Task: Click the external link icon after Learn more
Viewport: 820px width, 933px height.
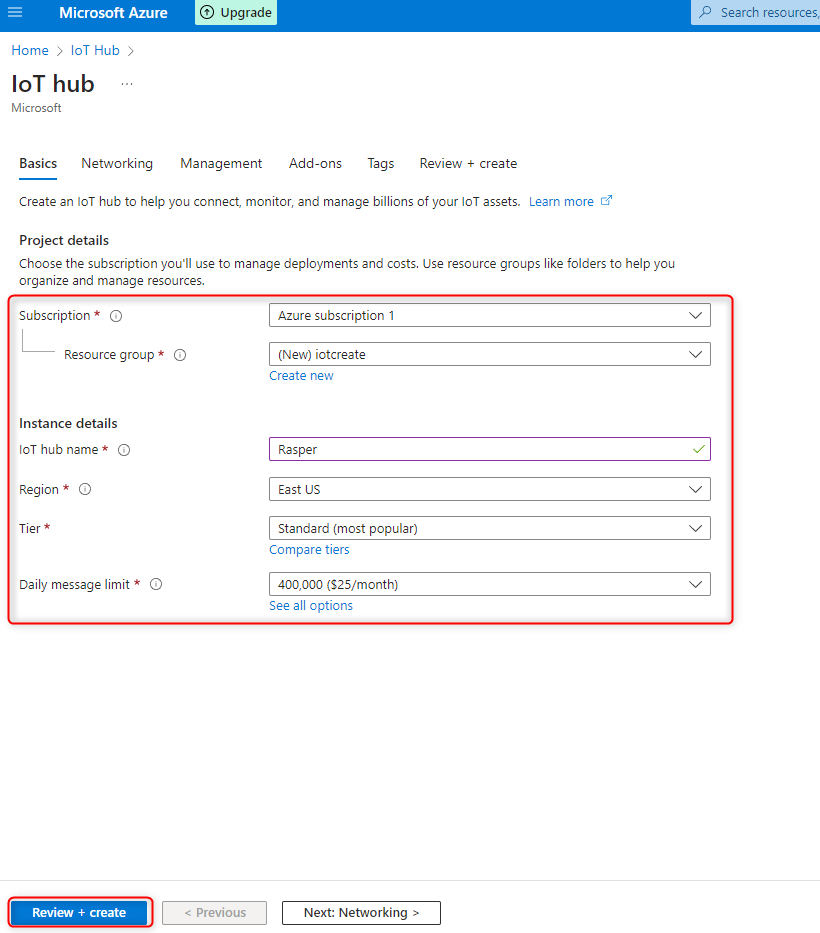Action: coord(606,201)
